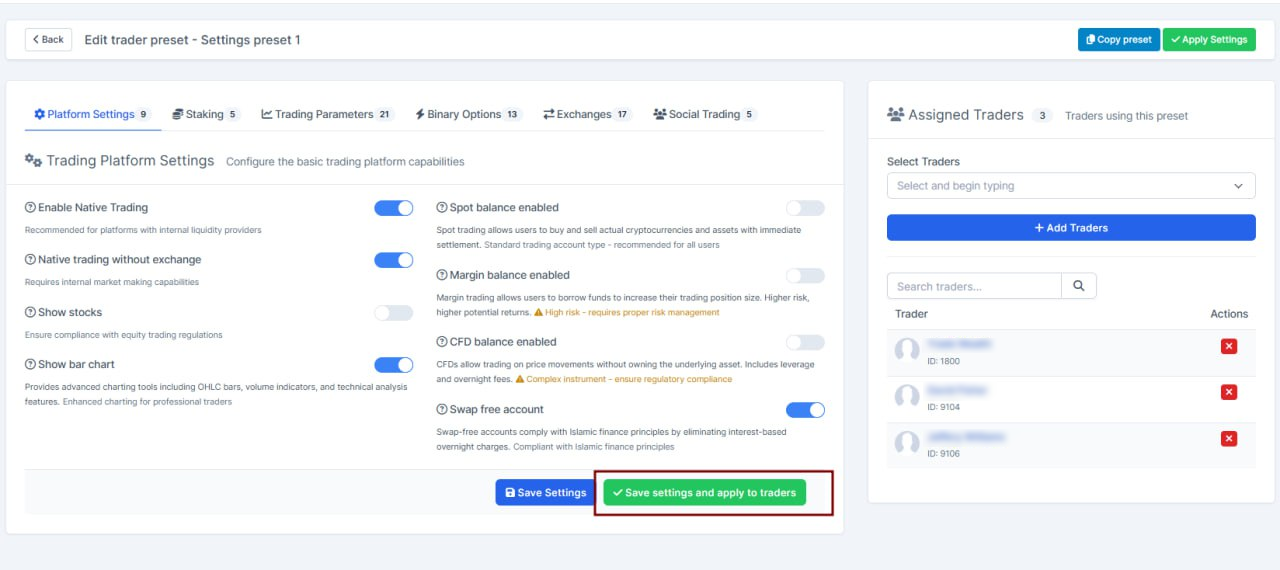Screen dimensions: 1280x570
Task: Remove trader with ID 9106
Action: tap(1229, 438)
